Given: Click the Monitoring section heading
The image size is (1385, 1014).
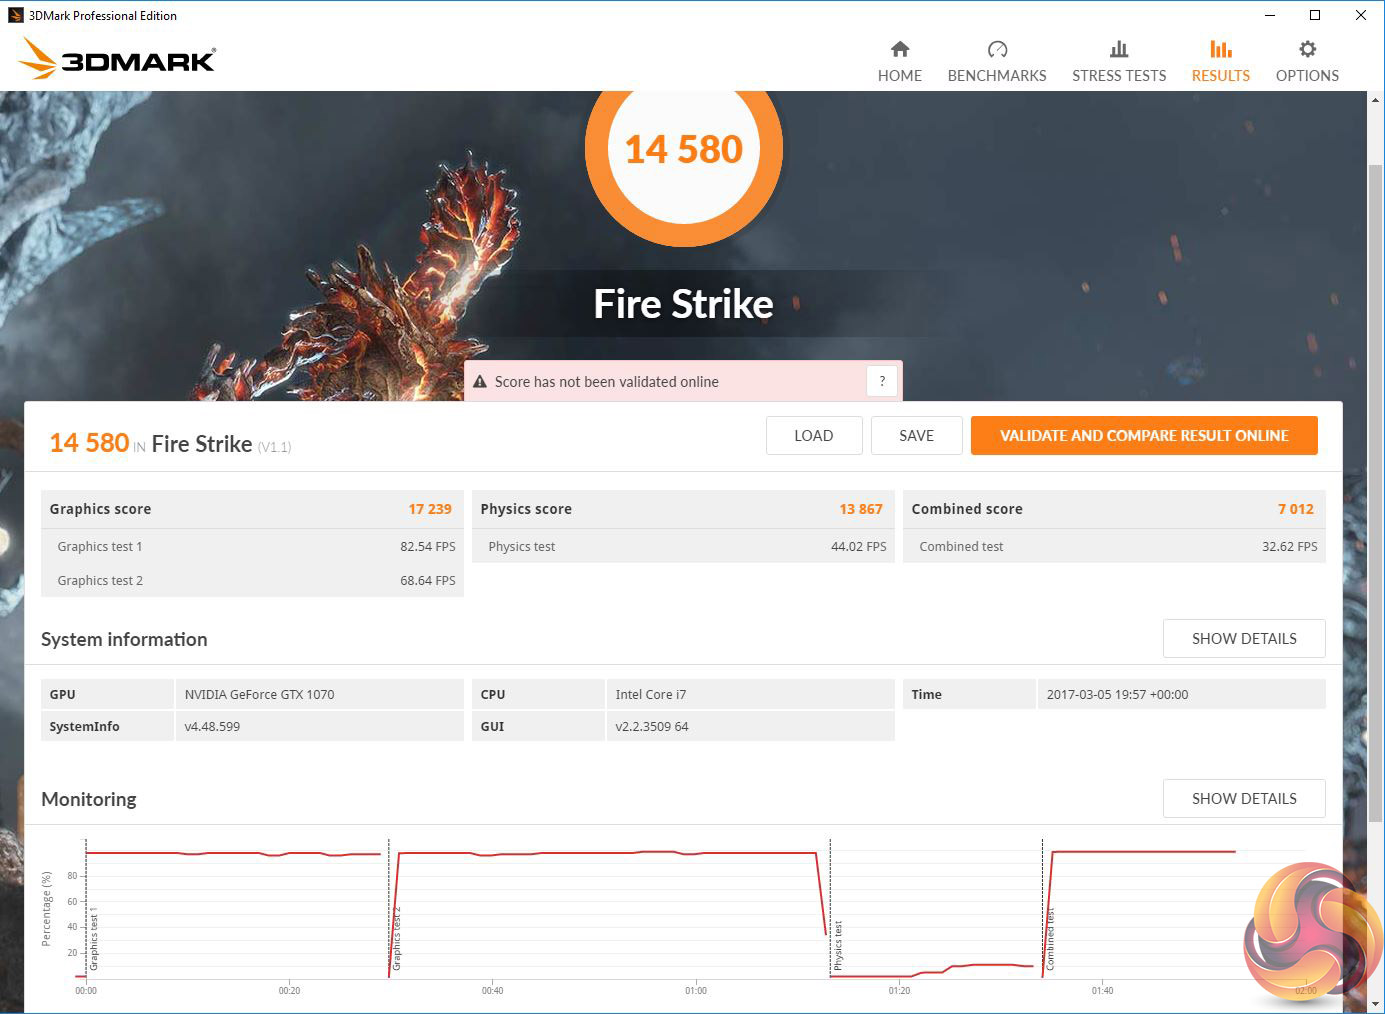Looking at the screenshot, I should click(x=89, y=800).
